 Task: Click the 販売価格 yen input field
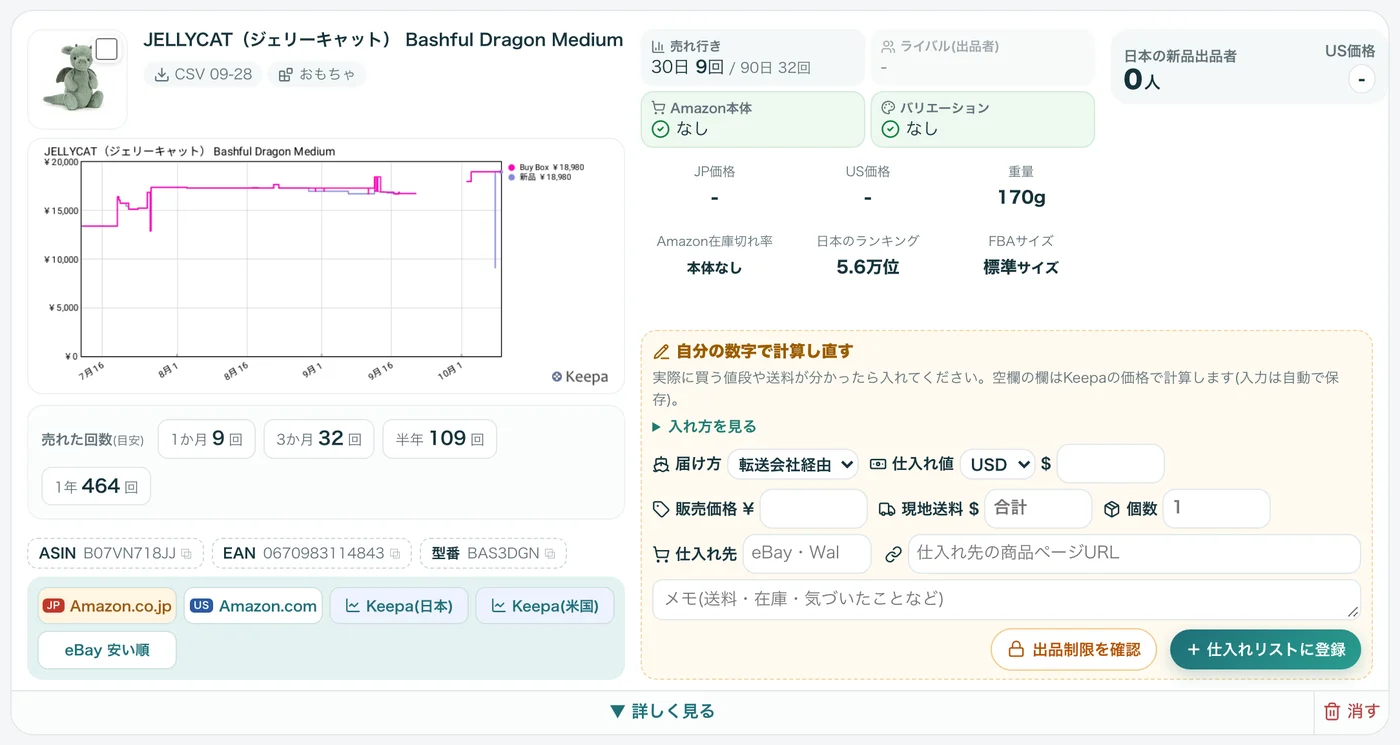(x=813, y=509)
